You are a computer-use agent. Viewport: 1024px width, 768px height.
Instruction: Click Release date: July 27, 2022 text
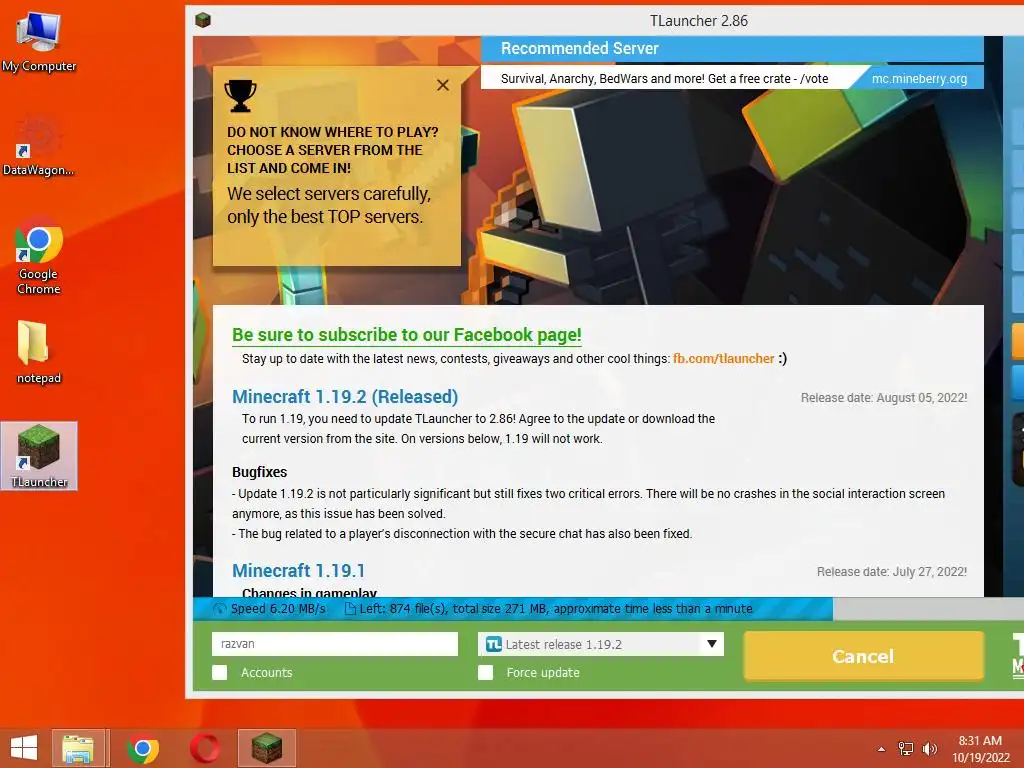click(891, 571)
